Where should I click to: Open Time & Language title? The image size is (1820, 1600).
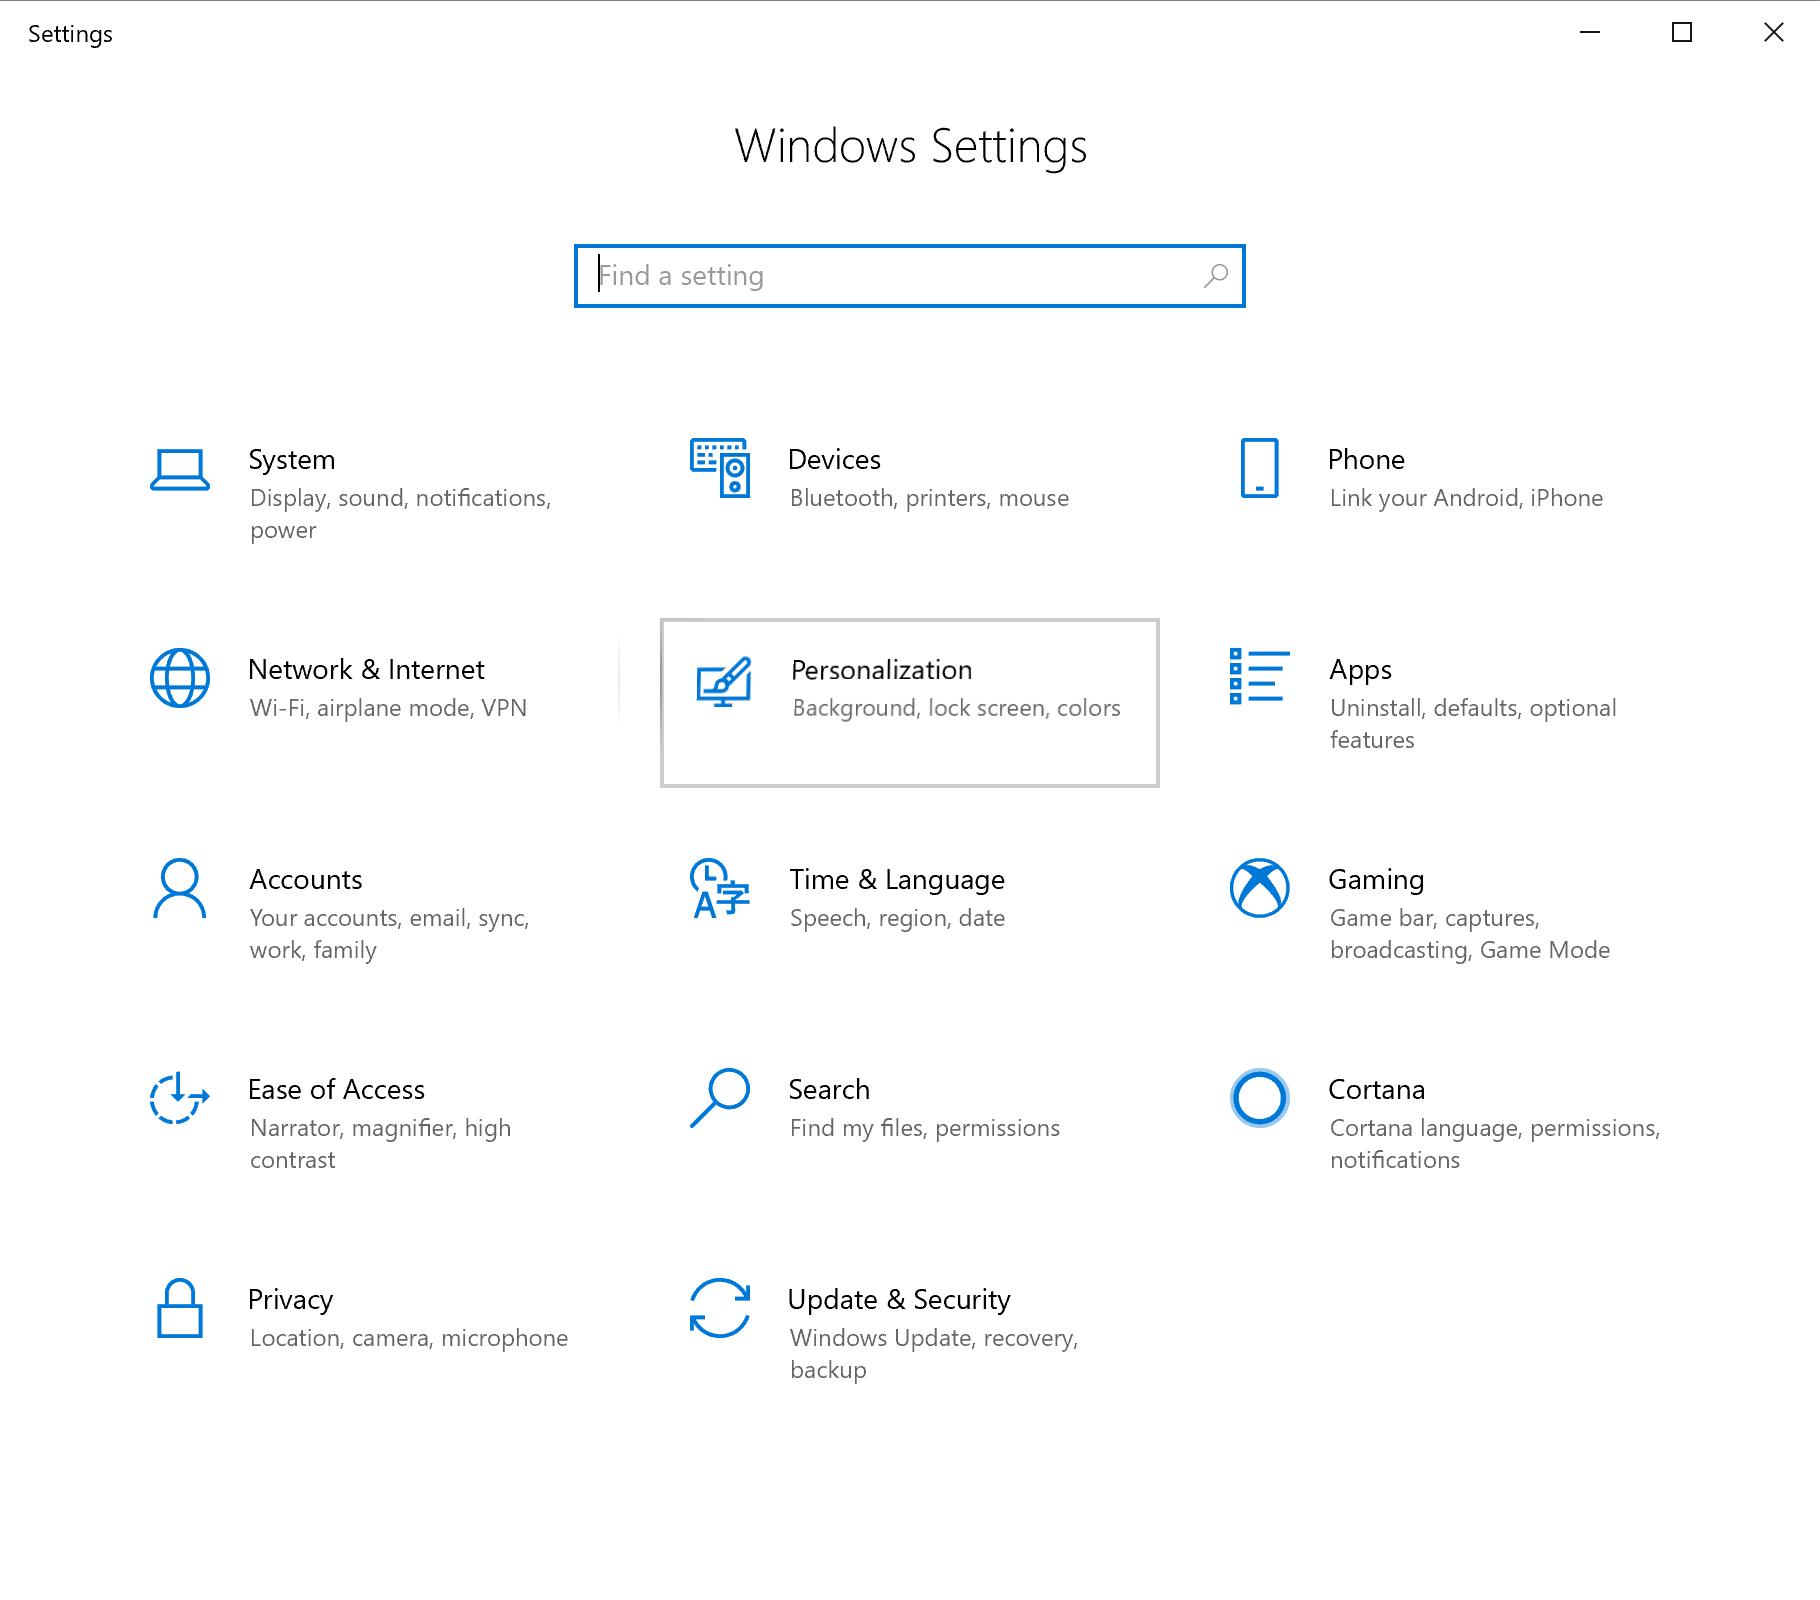[x=897, y=880]
